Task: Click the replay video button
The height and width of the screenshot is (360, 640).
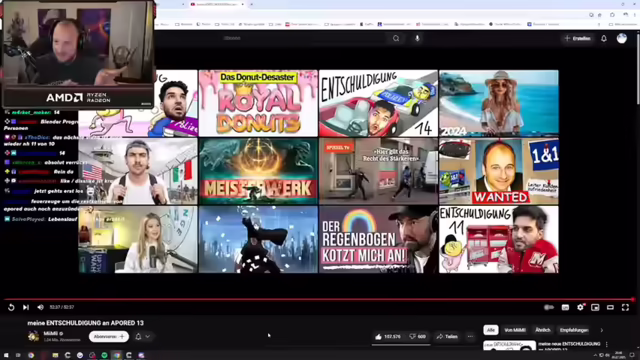Action: tap(11, 307)
